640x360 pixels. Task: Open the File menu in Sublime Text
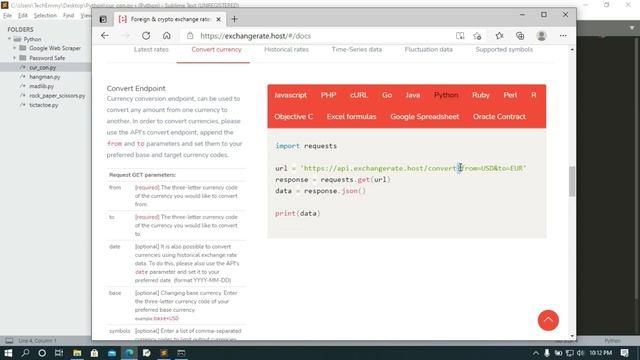click(7, 16)
